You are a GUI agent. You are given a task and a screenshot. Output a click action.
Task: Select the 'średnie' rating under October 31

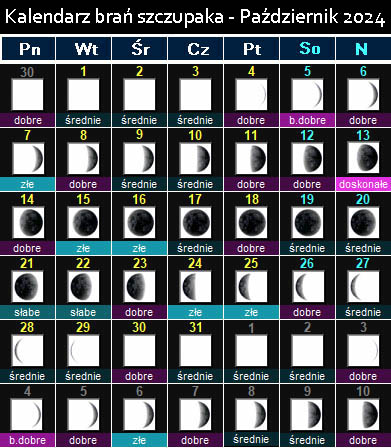point(195,376)
